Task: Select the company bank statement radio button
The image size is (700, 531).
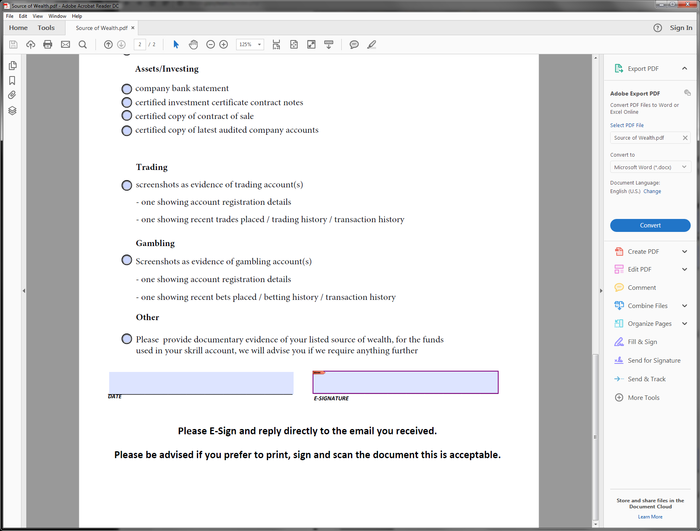Action: [x=127, y=89]
